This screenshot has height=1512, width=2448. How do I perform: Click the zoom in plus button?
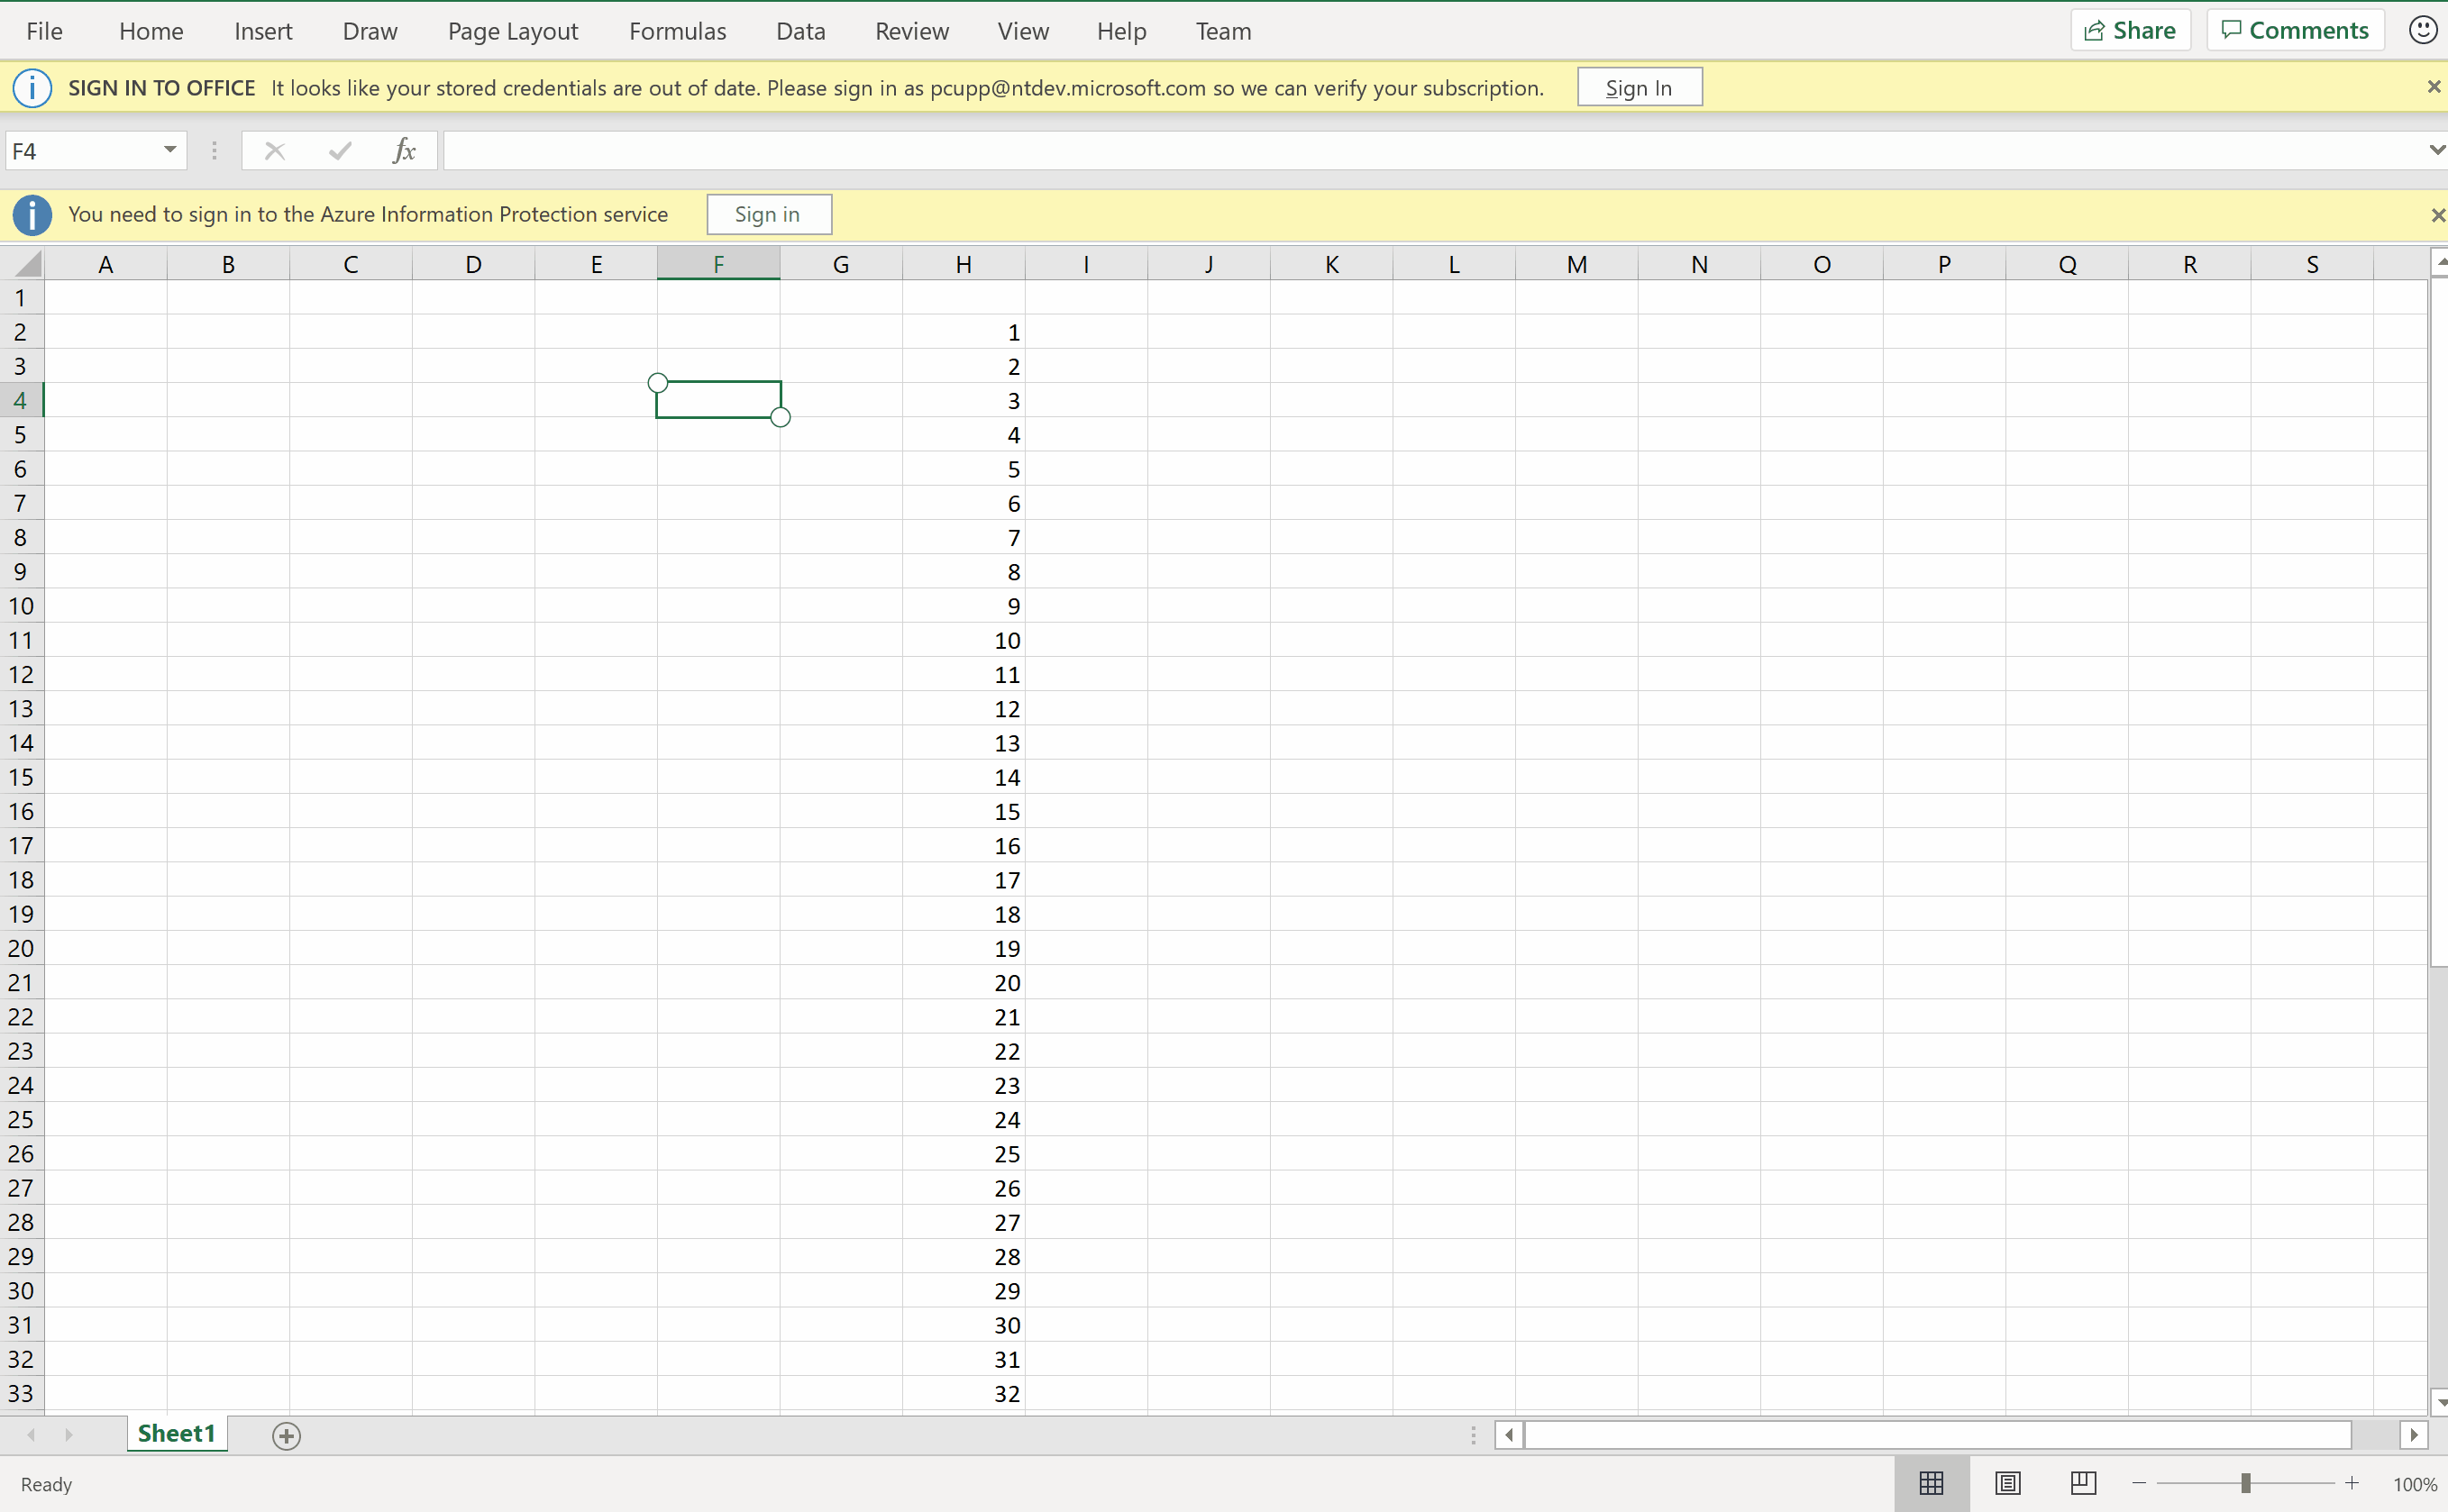coord(2352,1483)
